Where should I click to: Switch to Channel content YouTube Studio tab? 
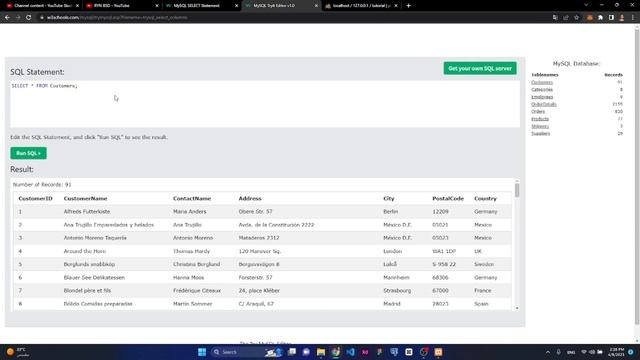tap(42, 6)
